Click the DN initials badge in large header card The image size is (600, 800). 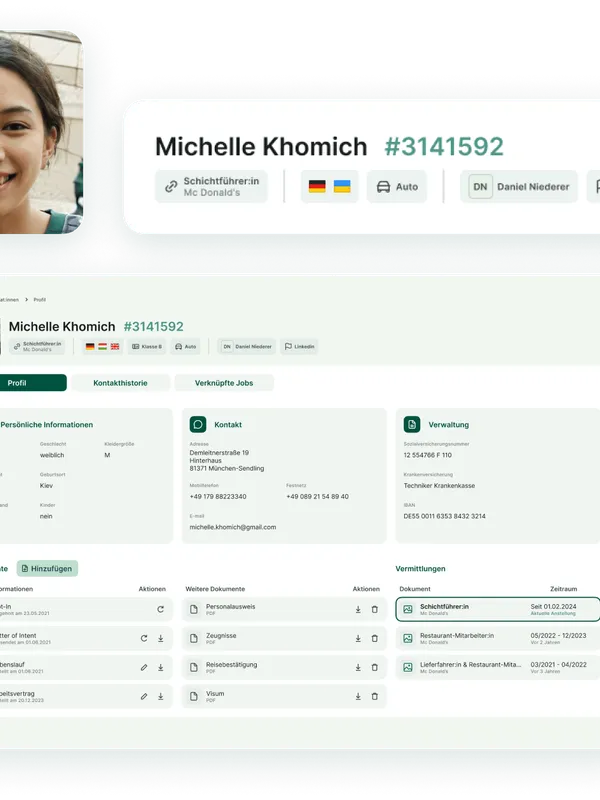pyautogui.click(x=480, y=187)
